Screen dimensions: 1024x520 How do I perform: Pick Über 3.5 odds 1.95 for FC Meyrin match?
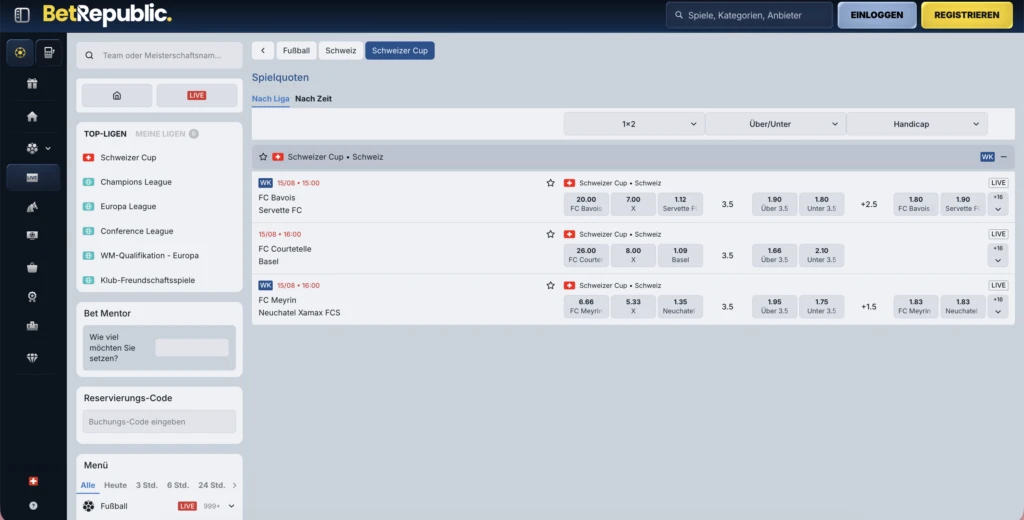click(775, 306)
